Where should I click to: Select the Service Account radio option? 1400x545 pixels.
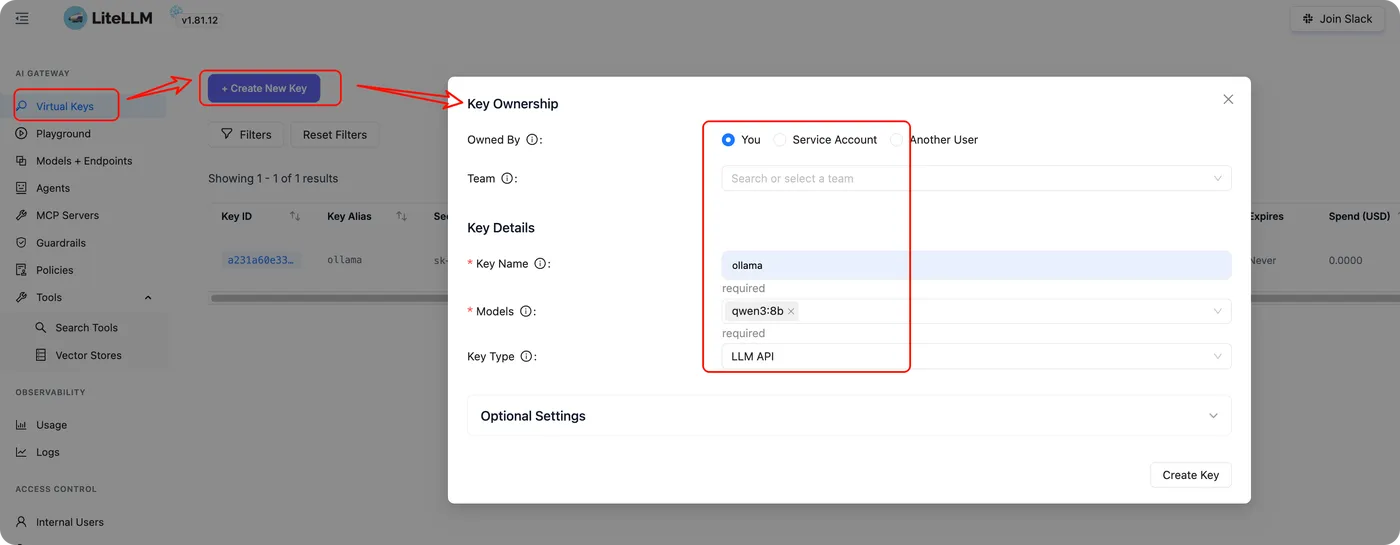(x=780, y=140)
